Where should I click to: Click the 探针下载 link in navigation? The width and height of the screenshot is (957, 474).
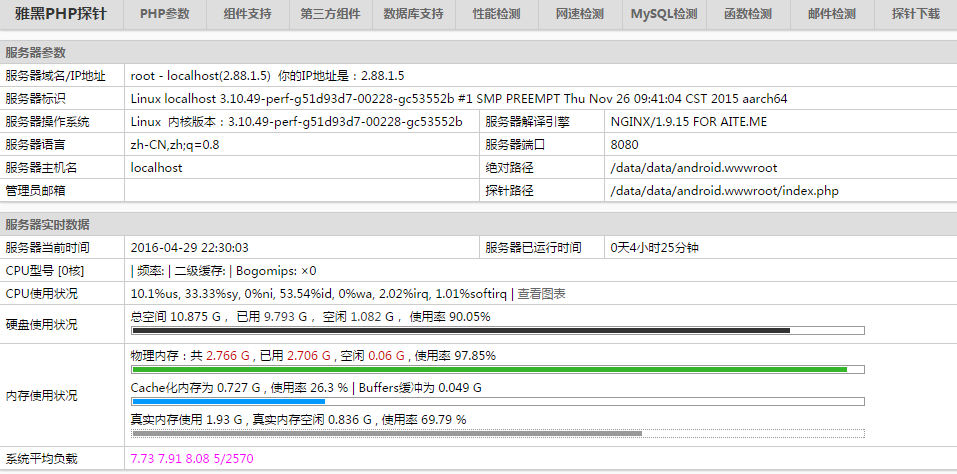(x=915, y=14)
